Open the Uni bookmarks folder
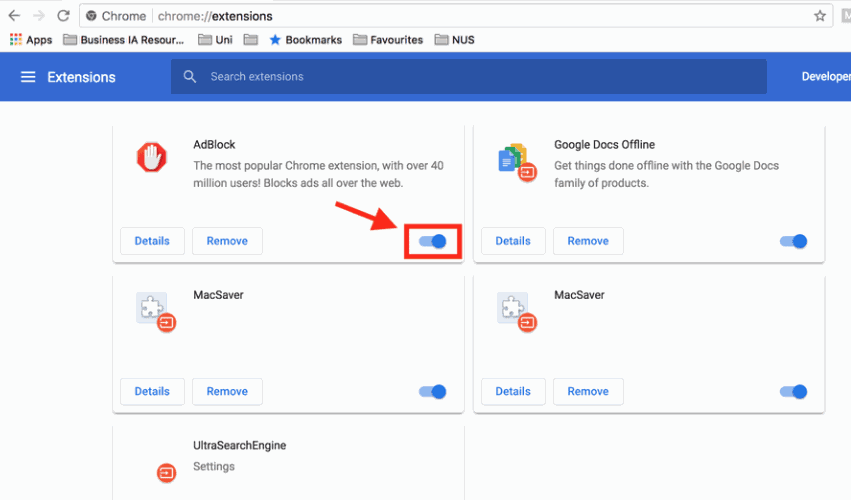 (215, 40)
